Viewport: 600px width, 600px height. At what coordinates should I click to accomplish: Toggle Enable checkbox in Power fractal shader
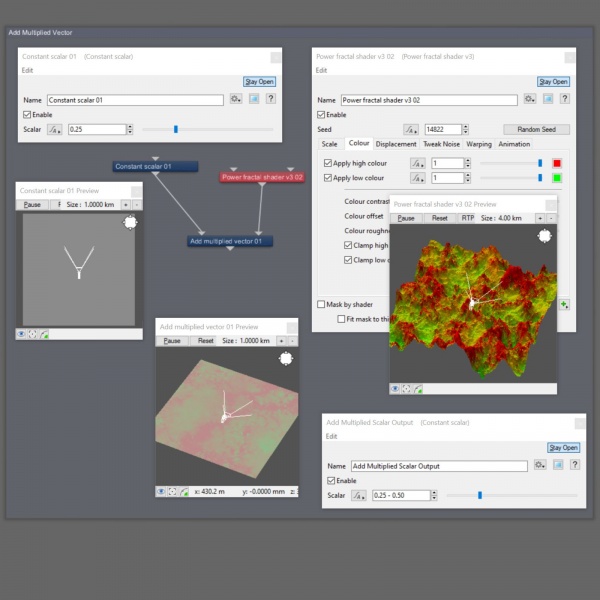(x=321, y=115)
